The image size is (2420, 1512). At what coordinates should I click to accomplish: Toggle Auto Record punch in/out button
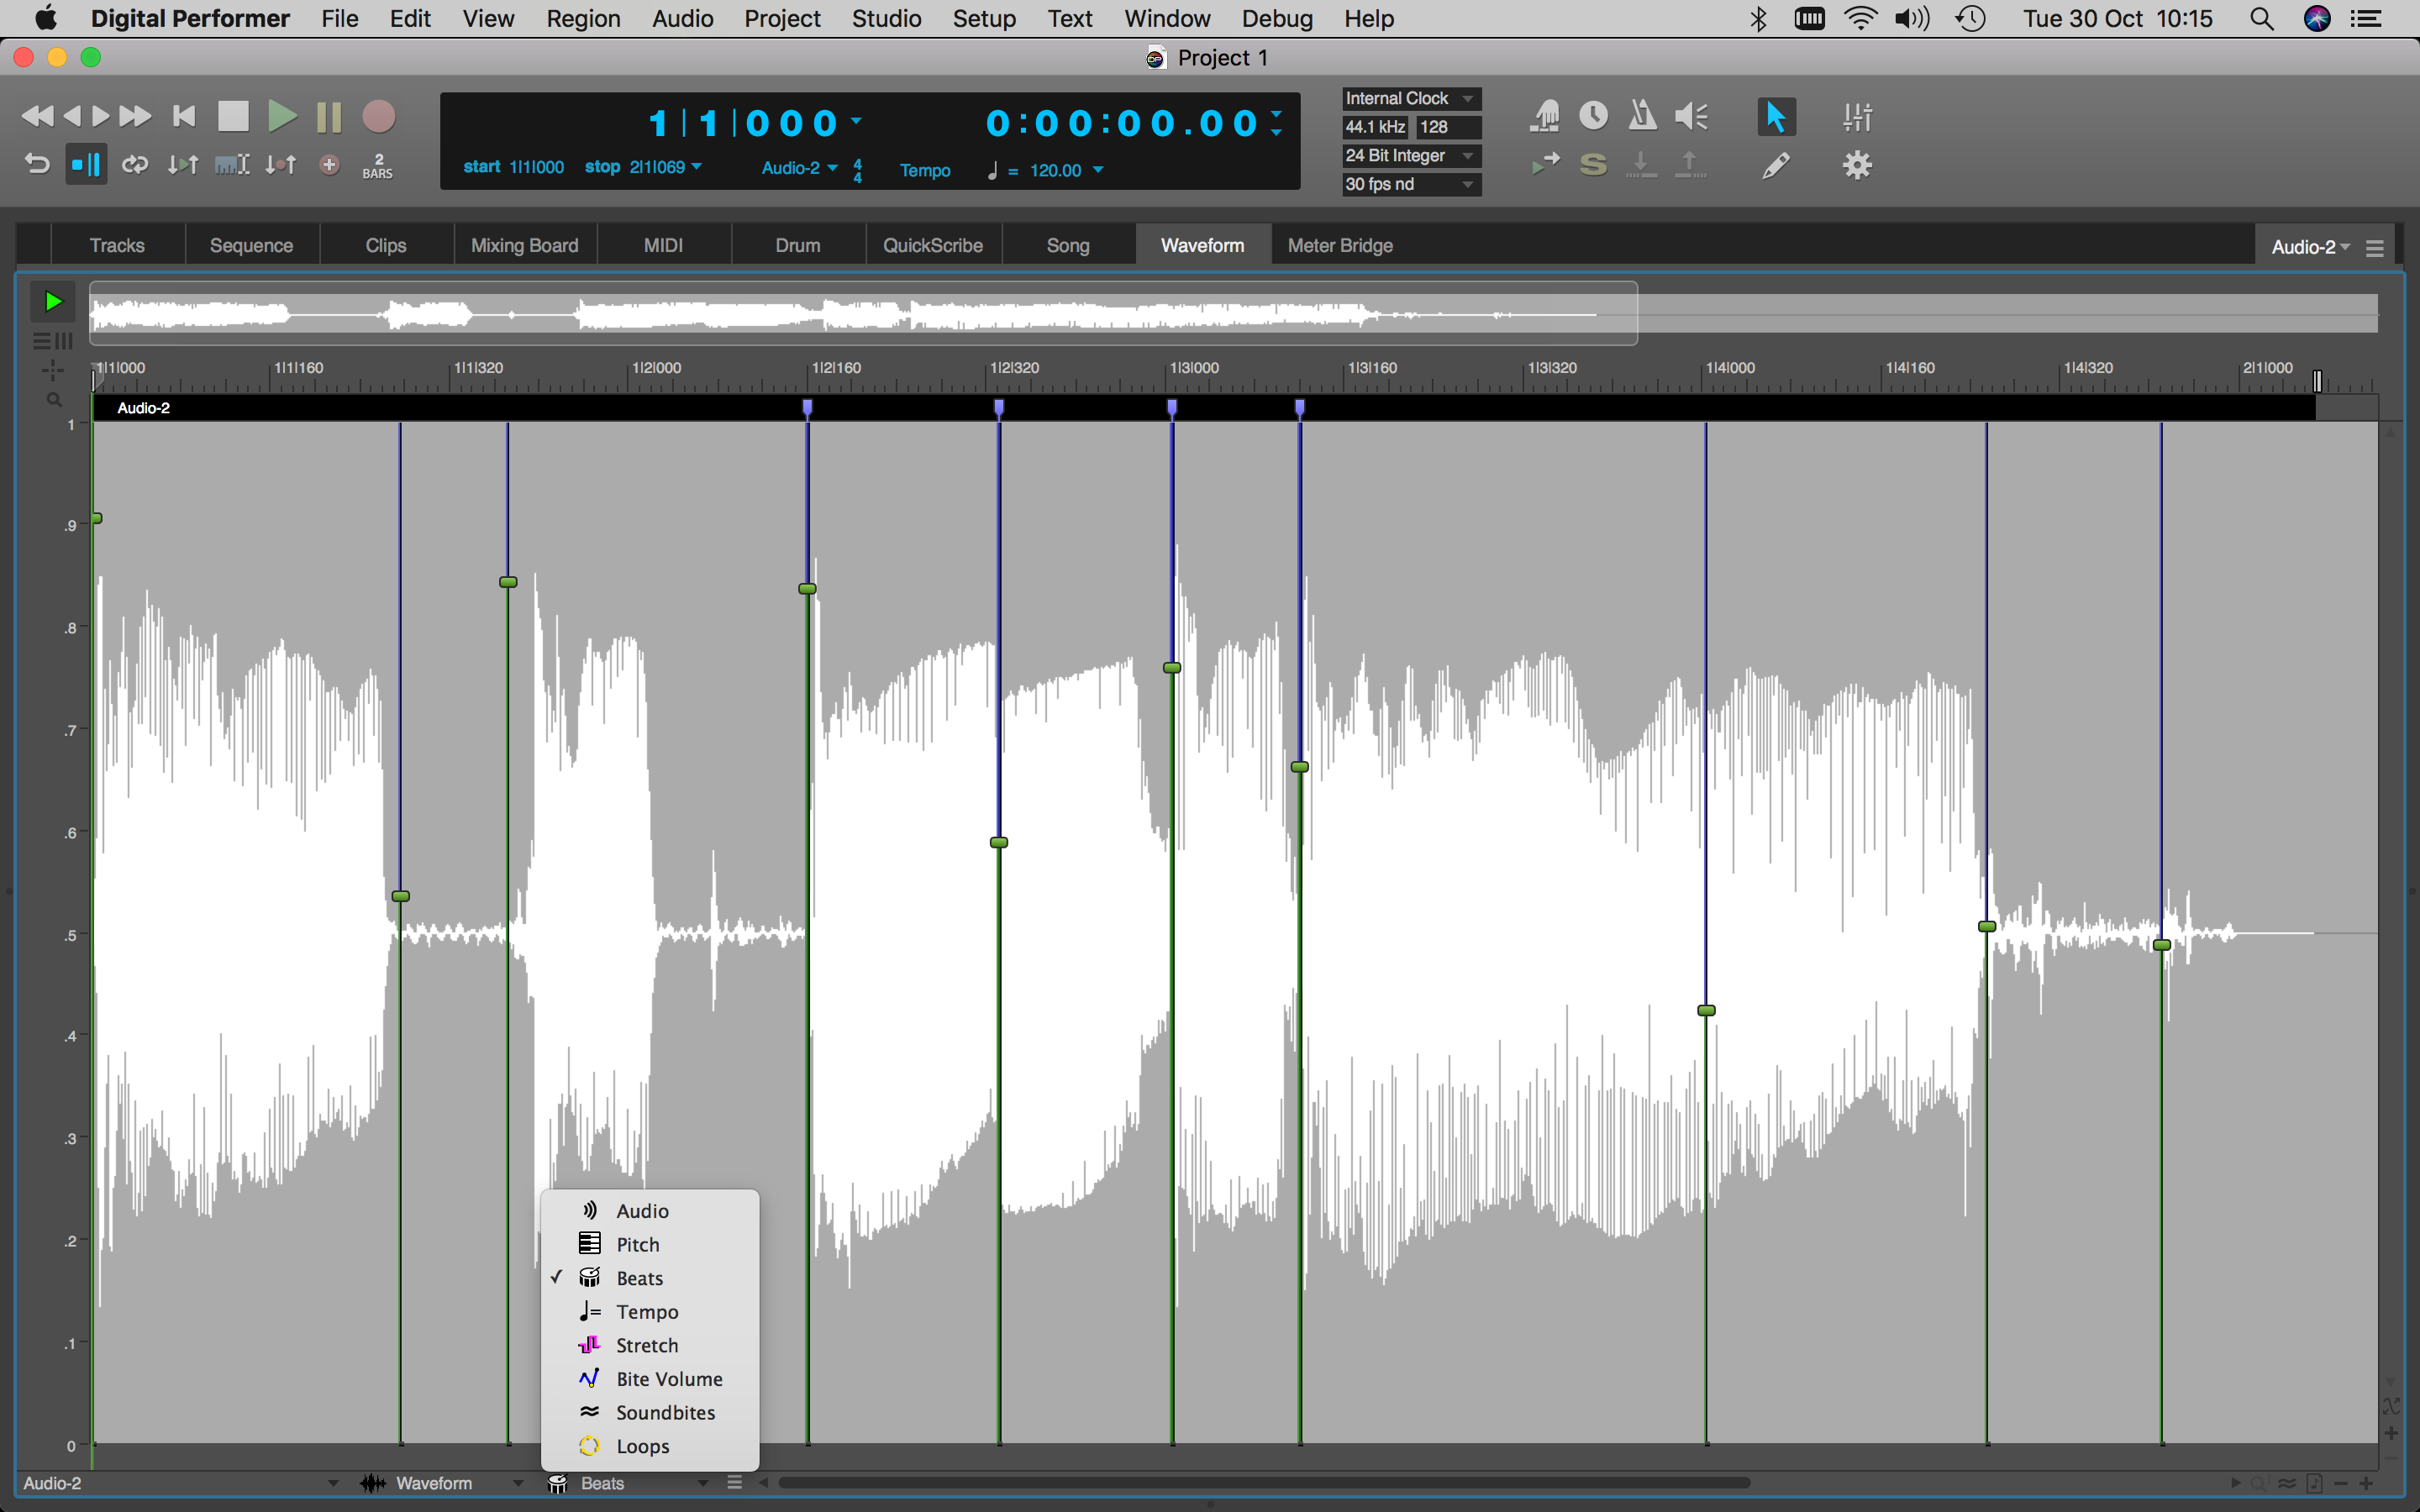pos(281,165)
